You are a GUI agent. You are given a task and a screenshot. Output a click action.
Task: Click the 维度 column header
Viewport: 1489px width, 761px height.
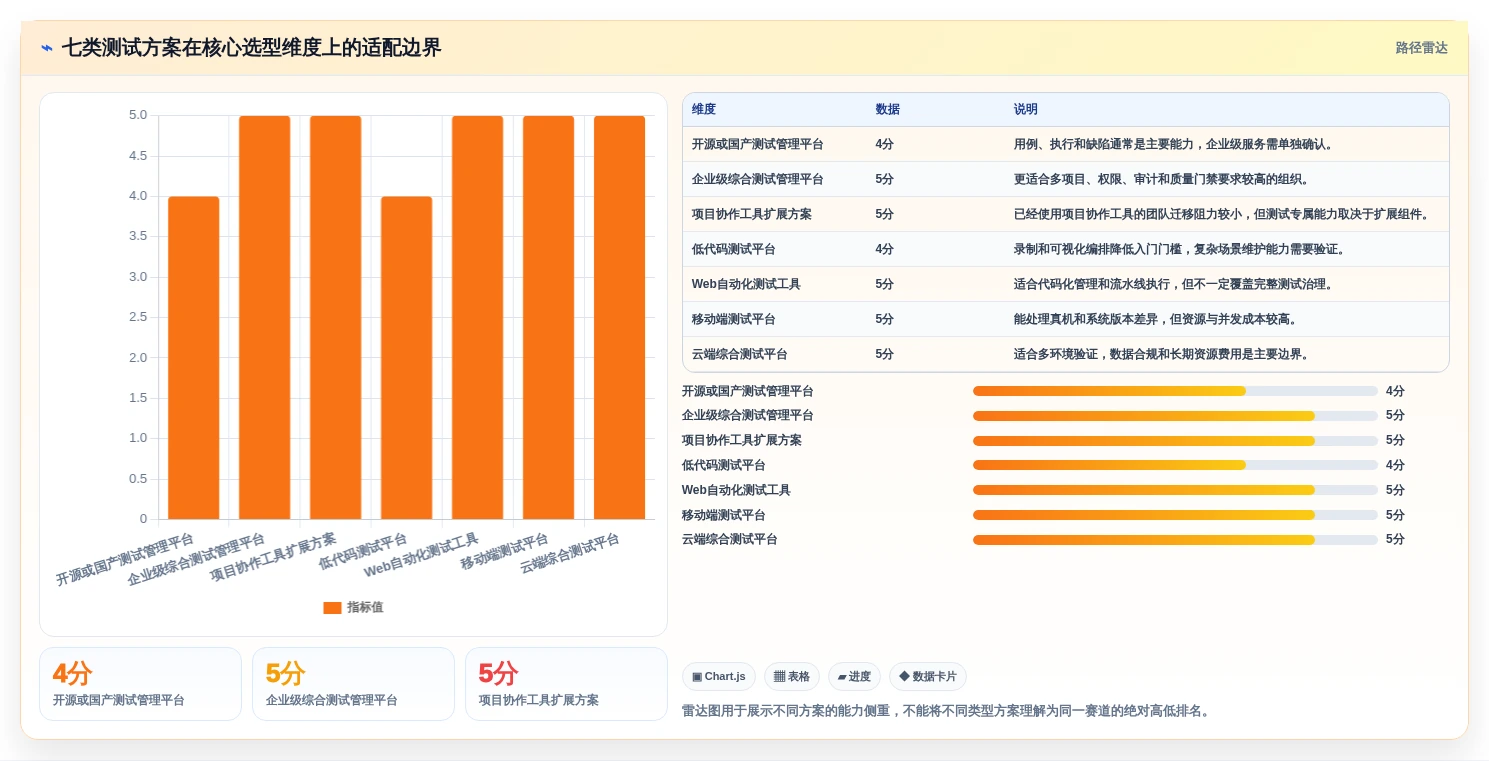pyautogui.click(x=704, y=109)
